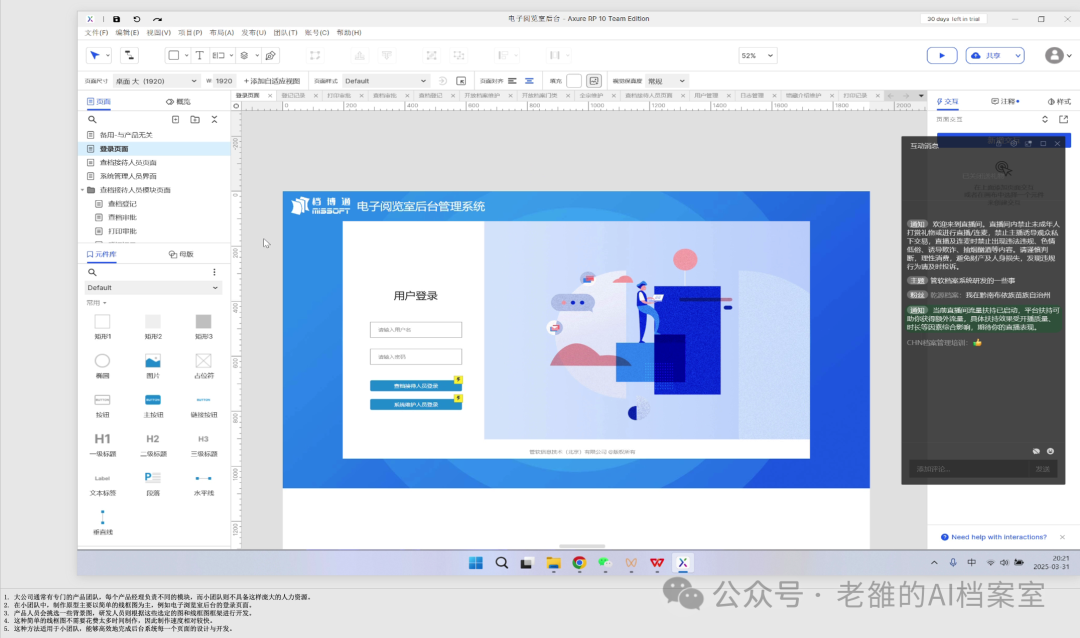The height and width of the screenshot is (638, 1080).
Task: Open the 文件(F) menu
Action: point(96,32)
